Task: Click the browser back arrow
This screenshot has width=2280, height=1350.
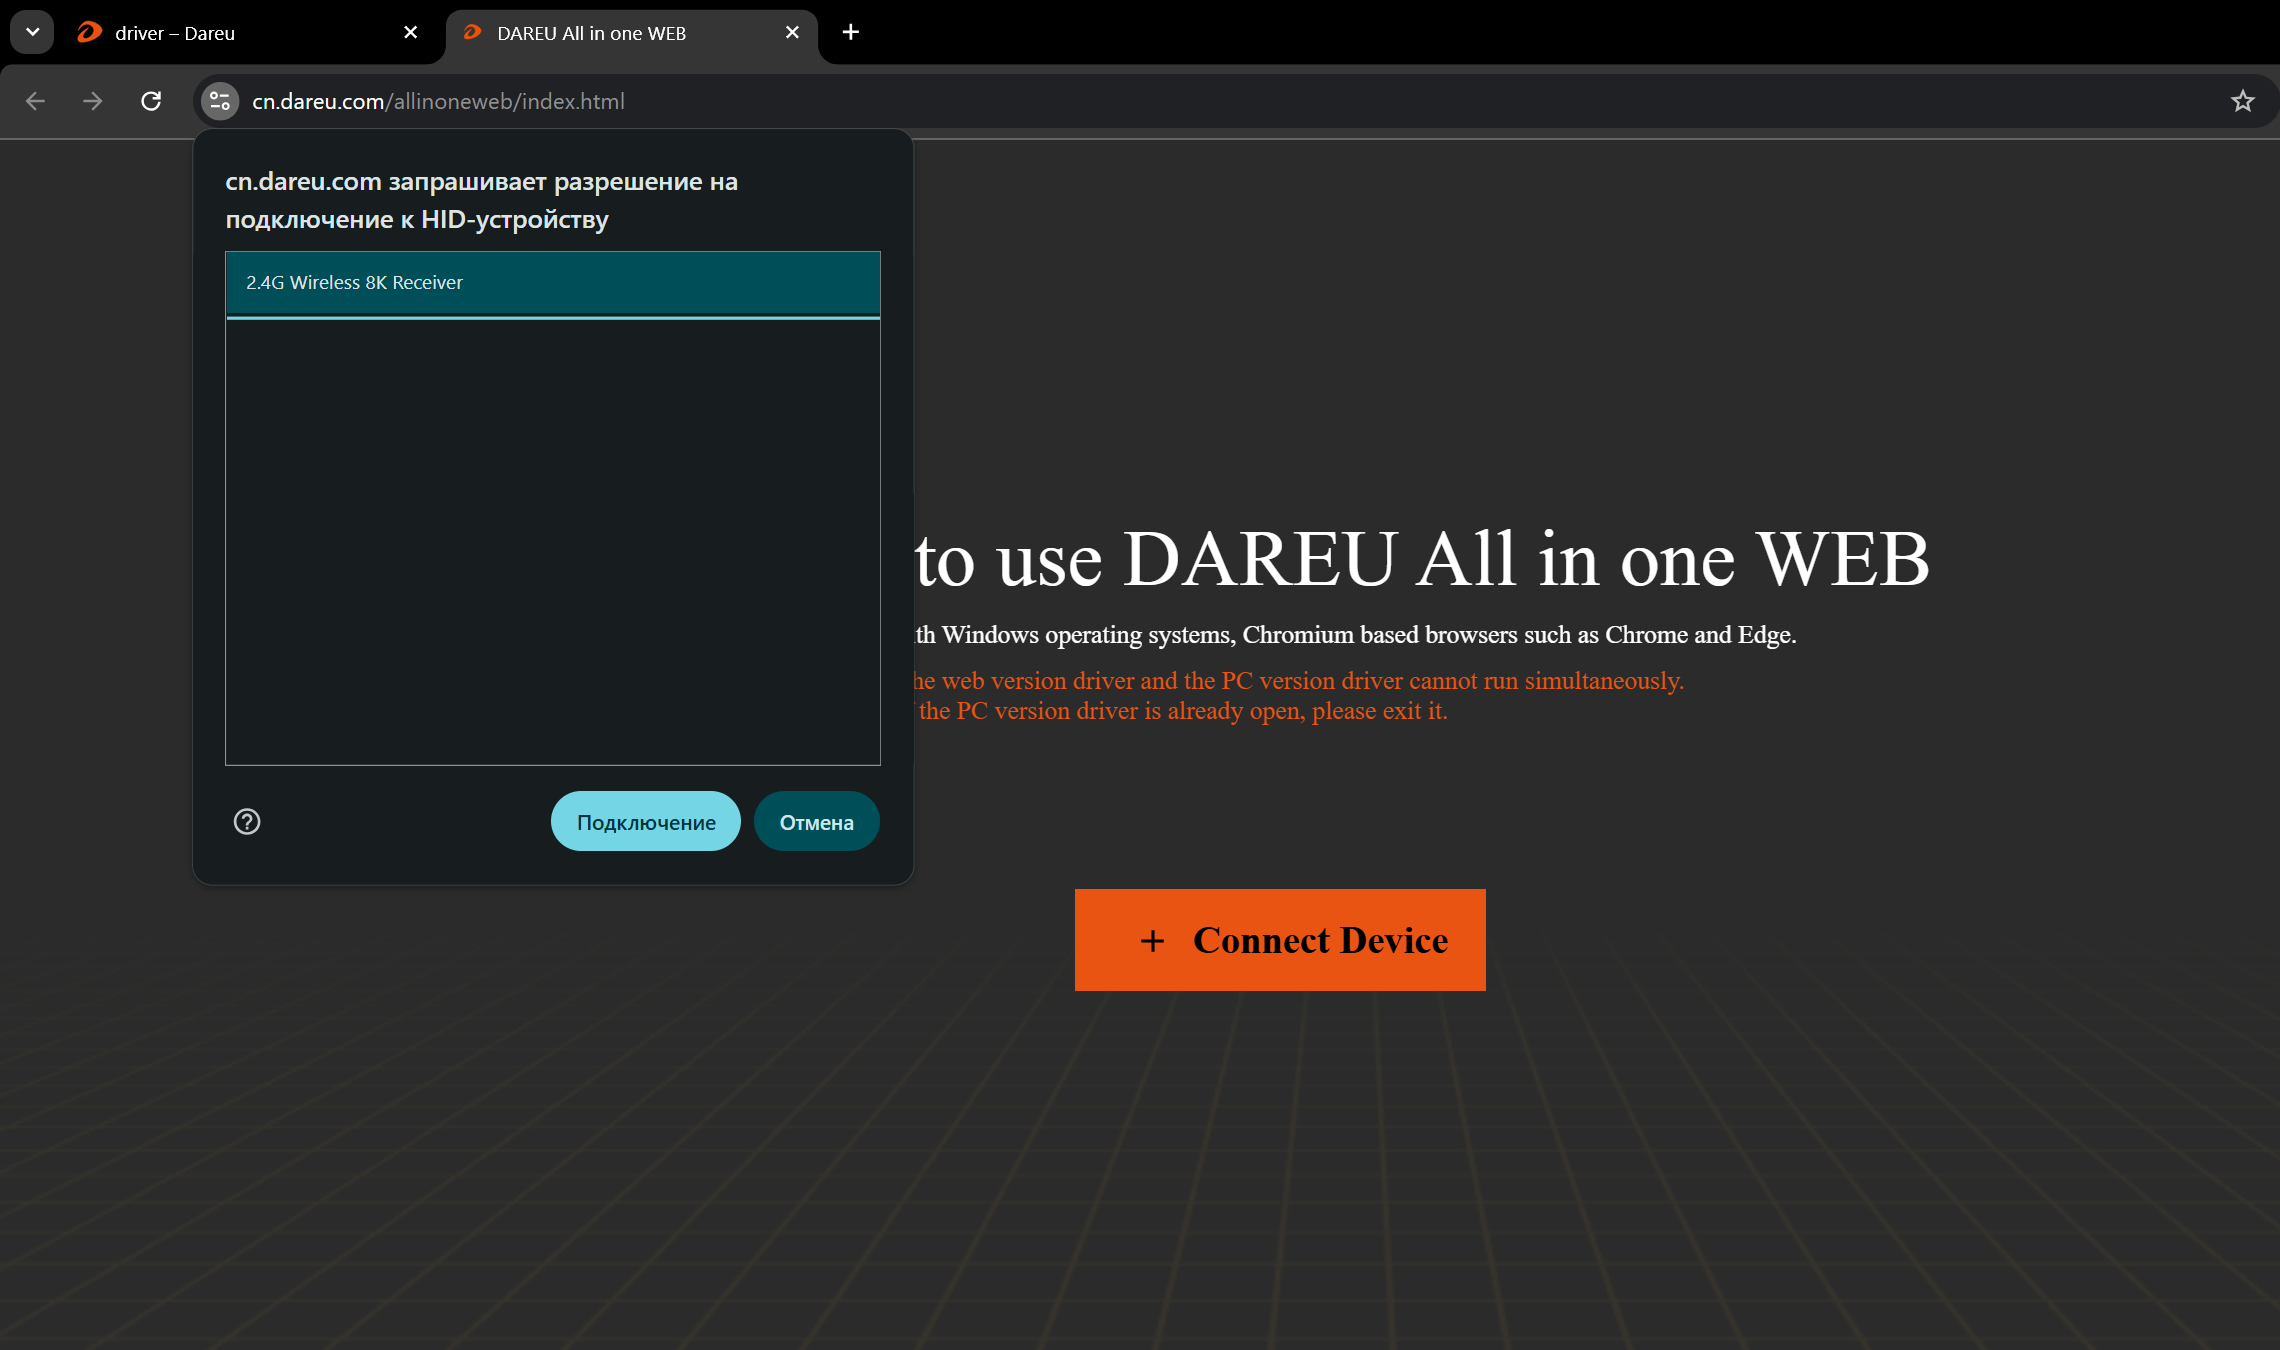Action: [x=35, y=101]
